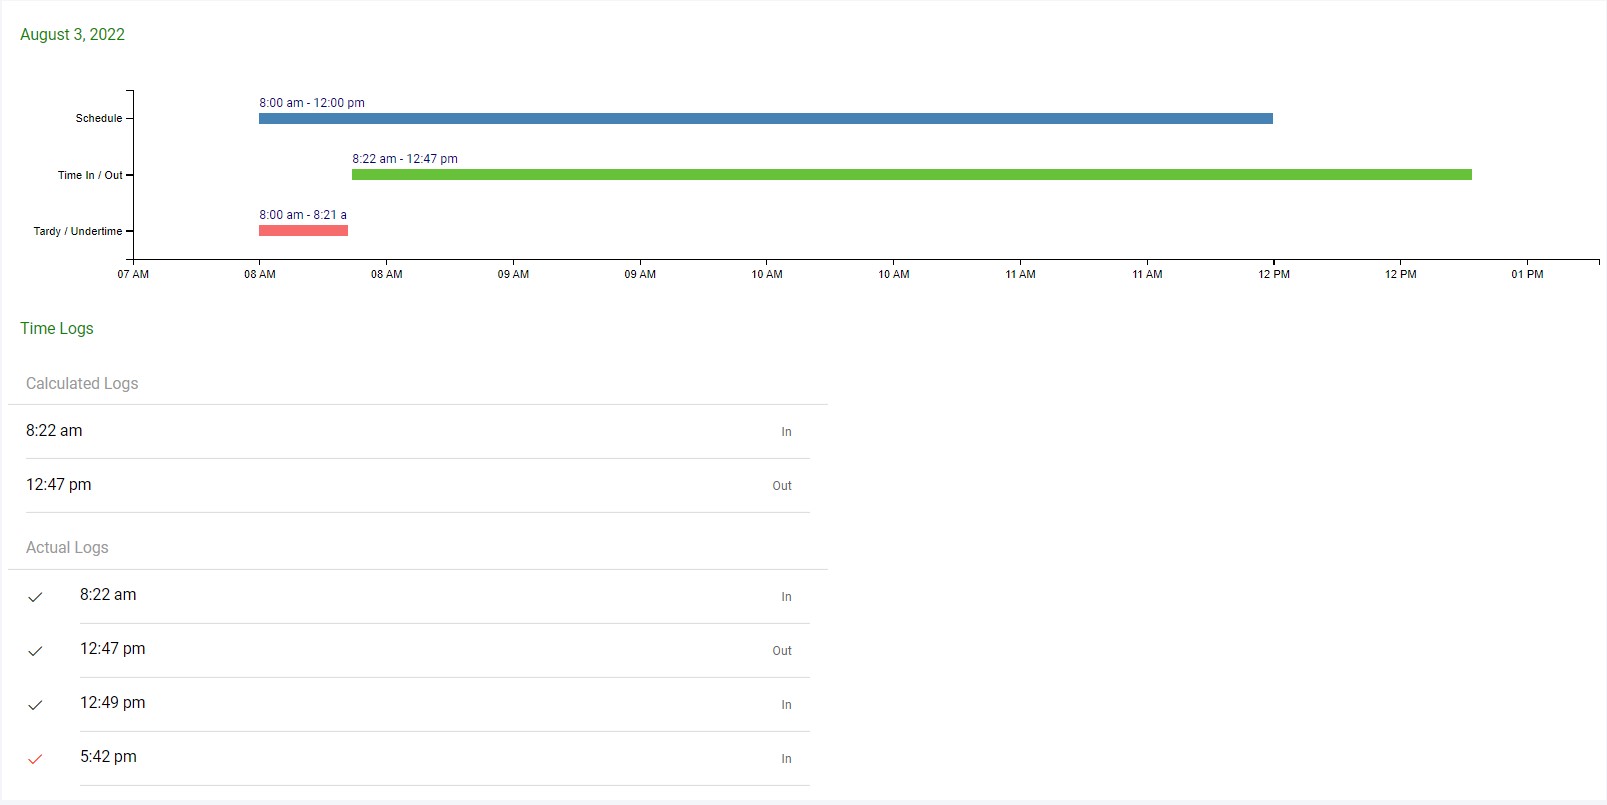Viewport: 1607px width, 805px height.
Task: Click the red checkmark next to 5:42 pm
Action: (x=35, y=759)
